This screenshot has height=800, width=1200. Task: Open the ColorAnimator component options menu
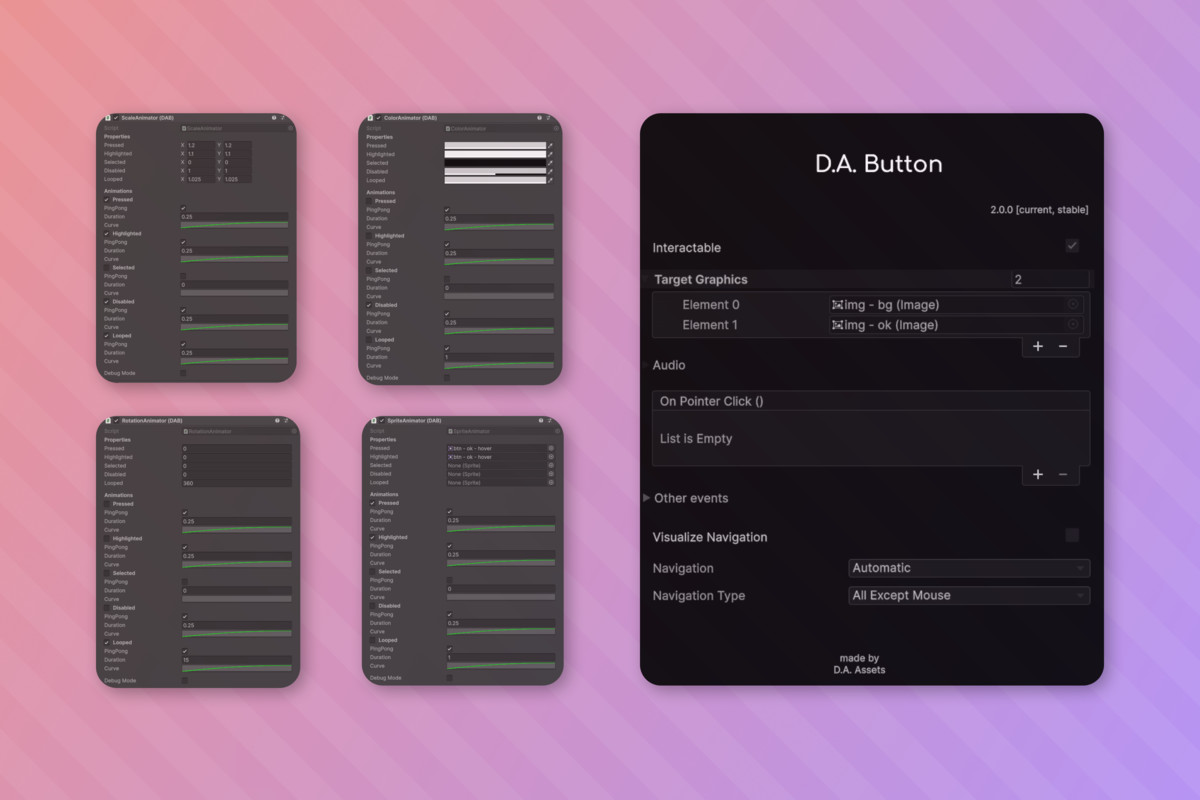pyautogui.click(x=548, y=117)
